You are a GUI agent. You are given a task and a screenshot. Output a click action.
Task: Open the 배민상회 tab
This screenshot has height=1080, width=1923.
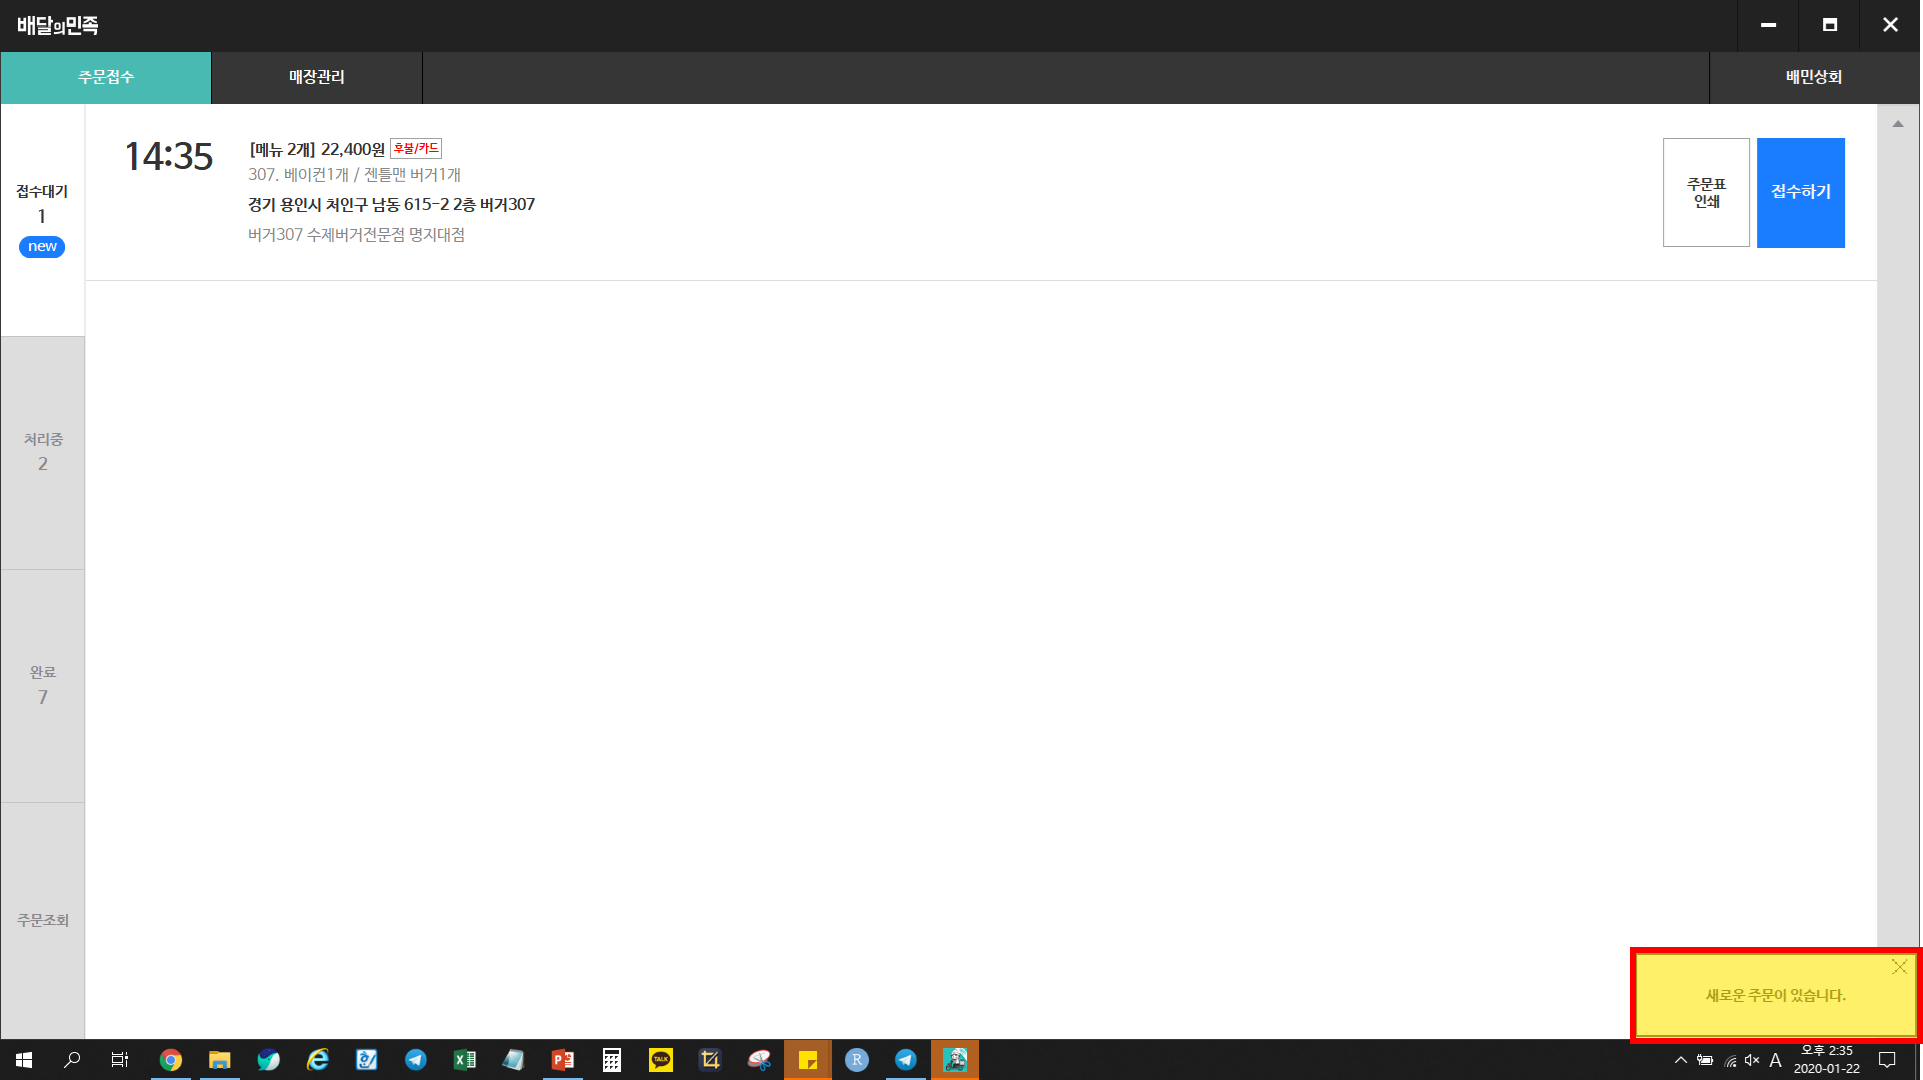1813,77
